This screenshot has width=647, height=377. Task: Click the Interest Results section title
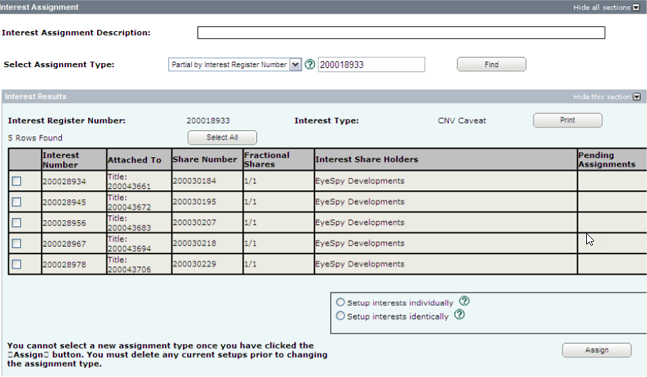coord(35,97)
